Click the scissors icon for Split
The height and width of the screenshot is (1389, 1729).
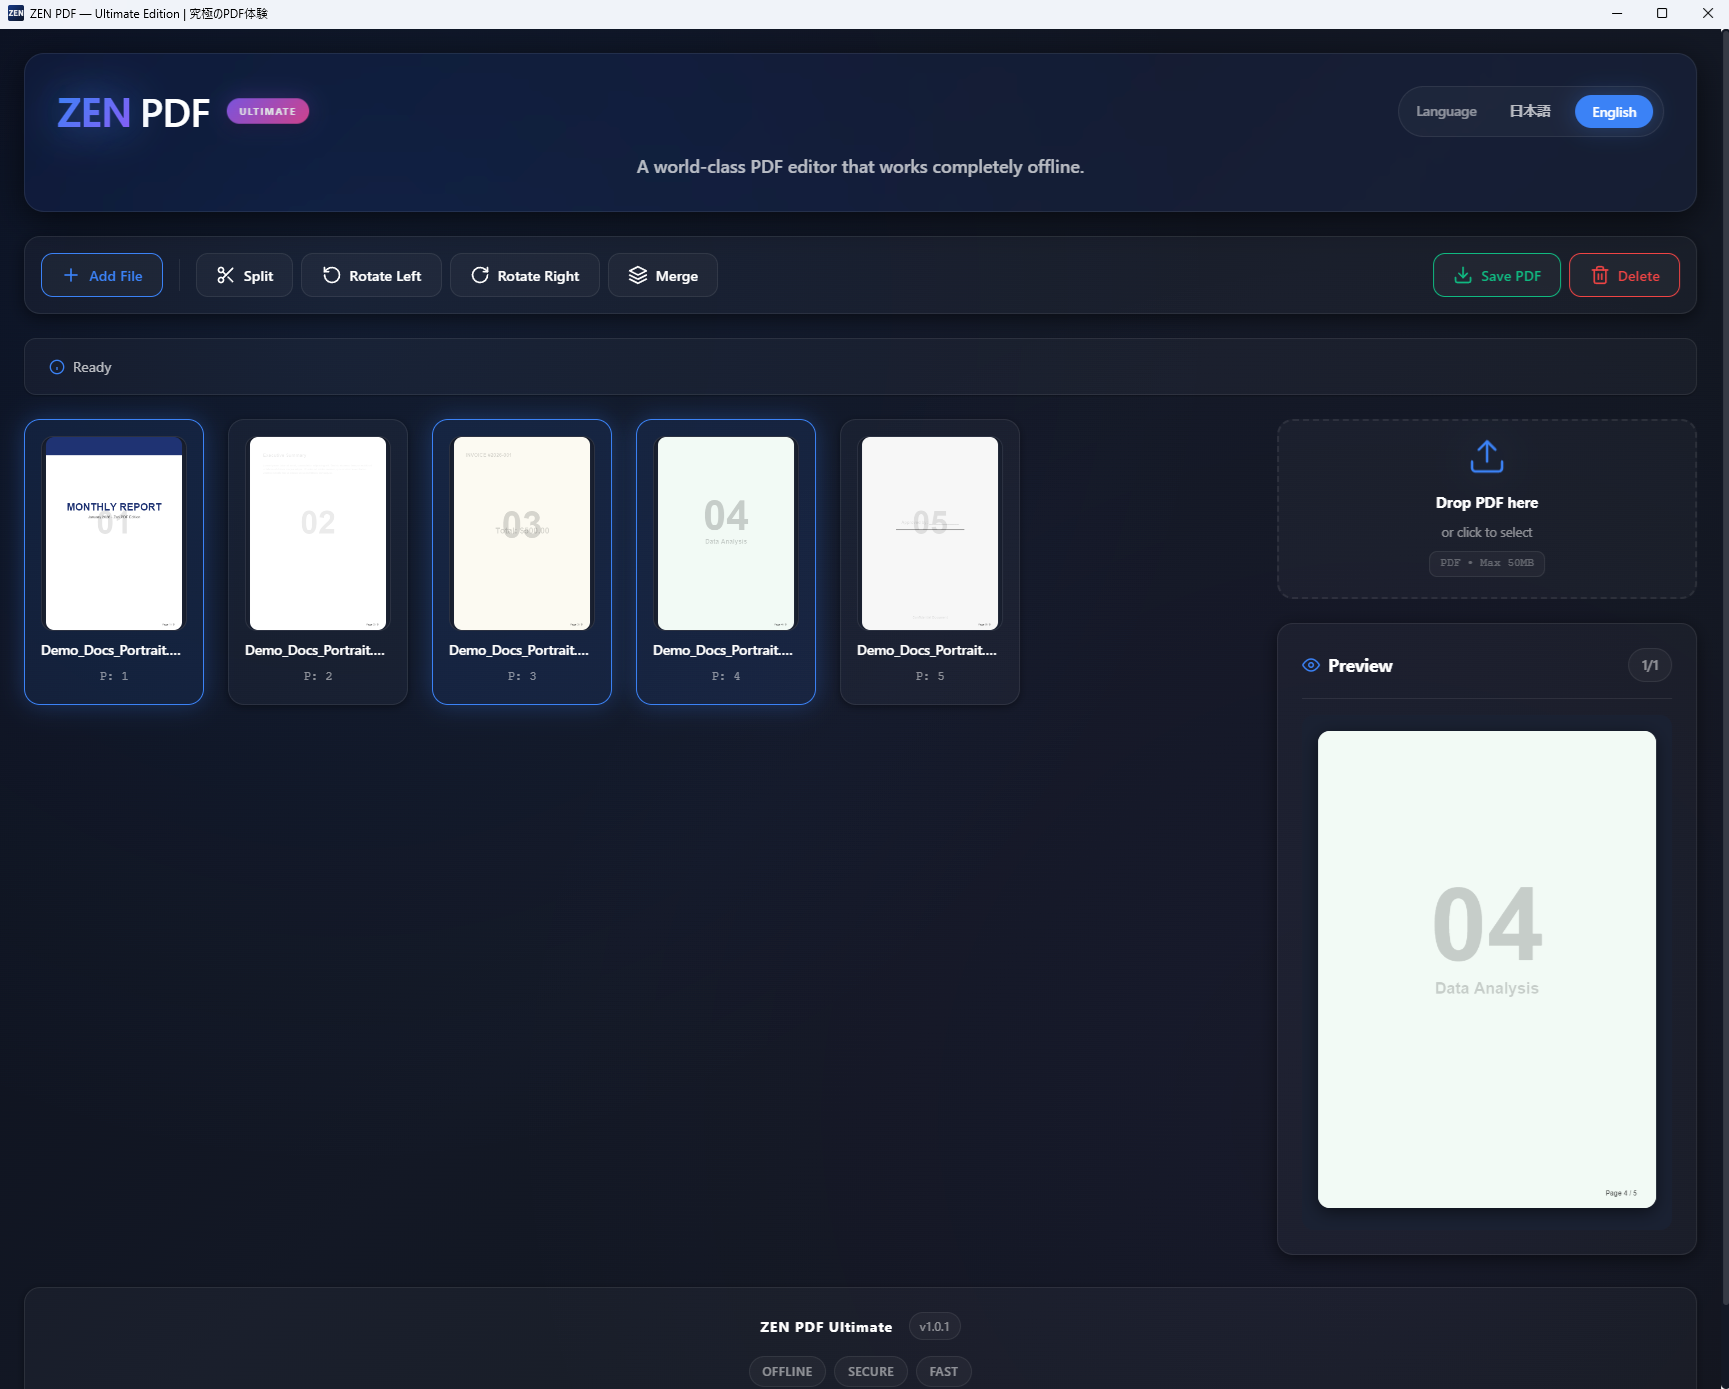point(225,275)
